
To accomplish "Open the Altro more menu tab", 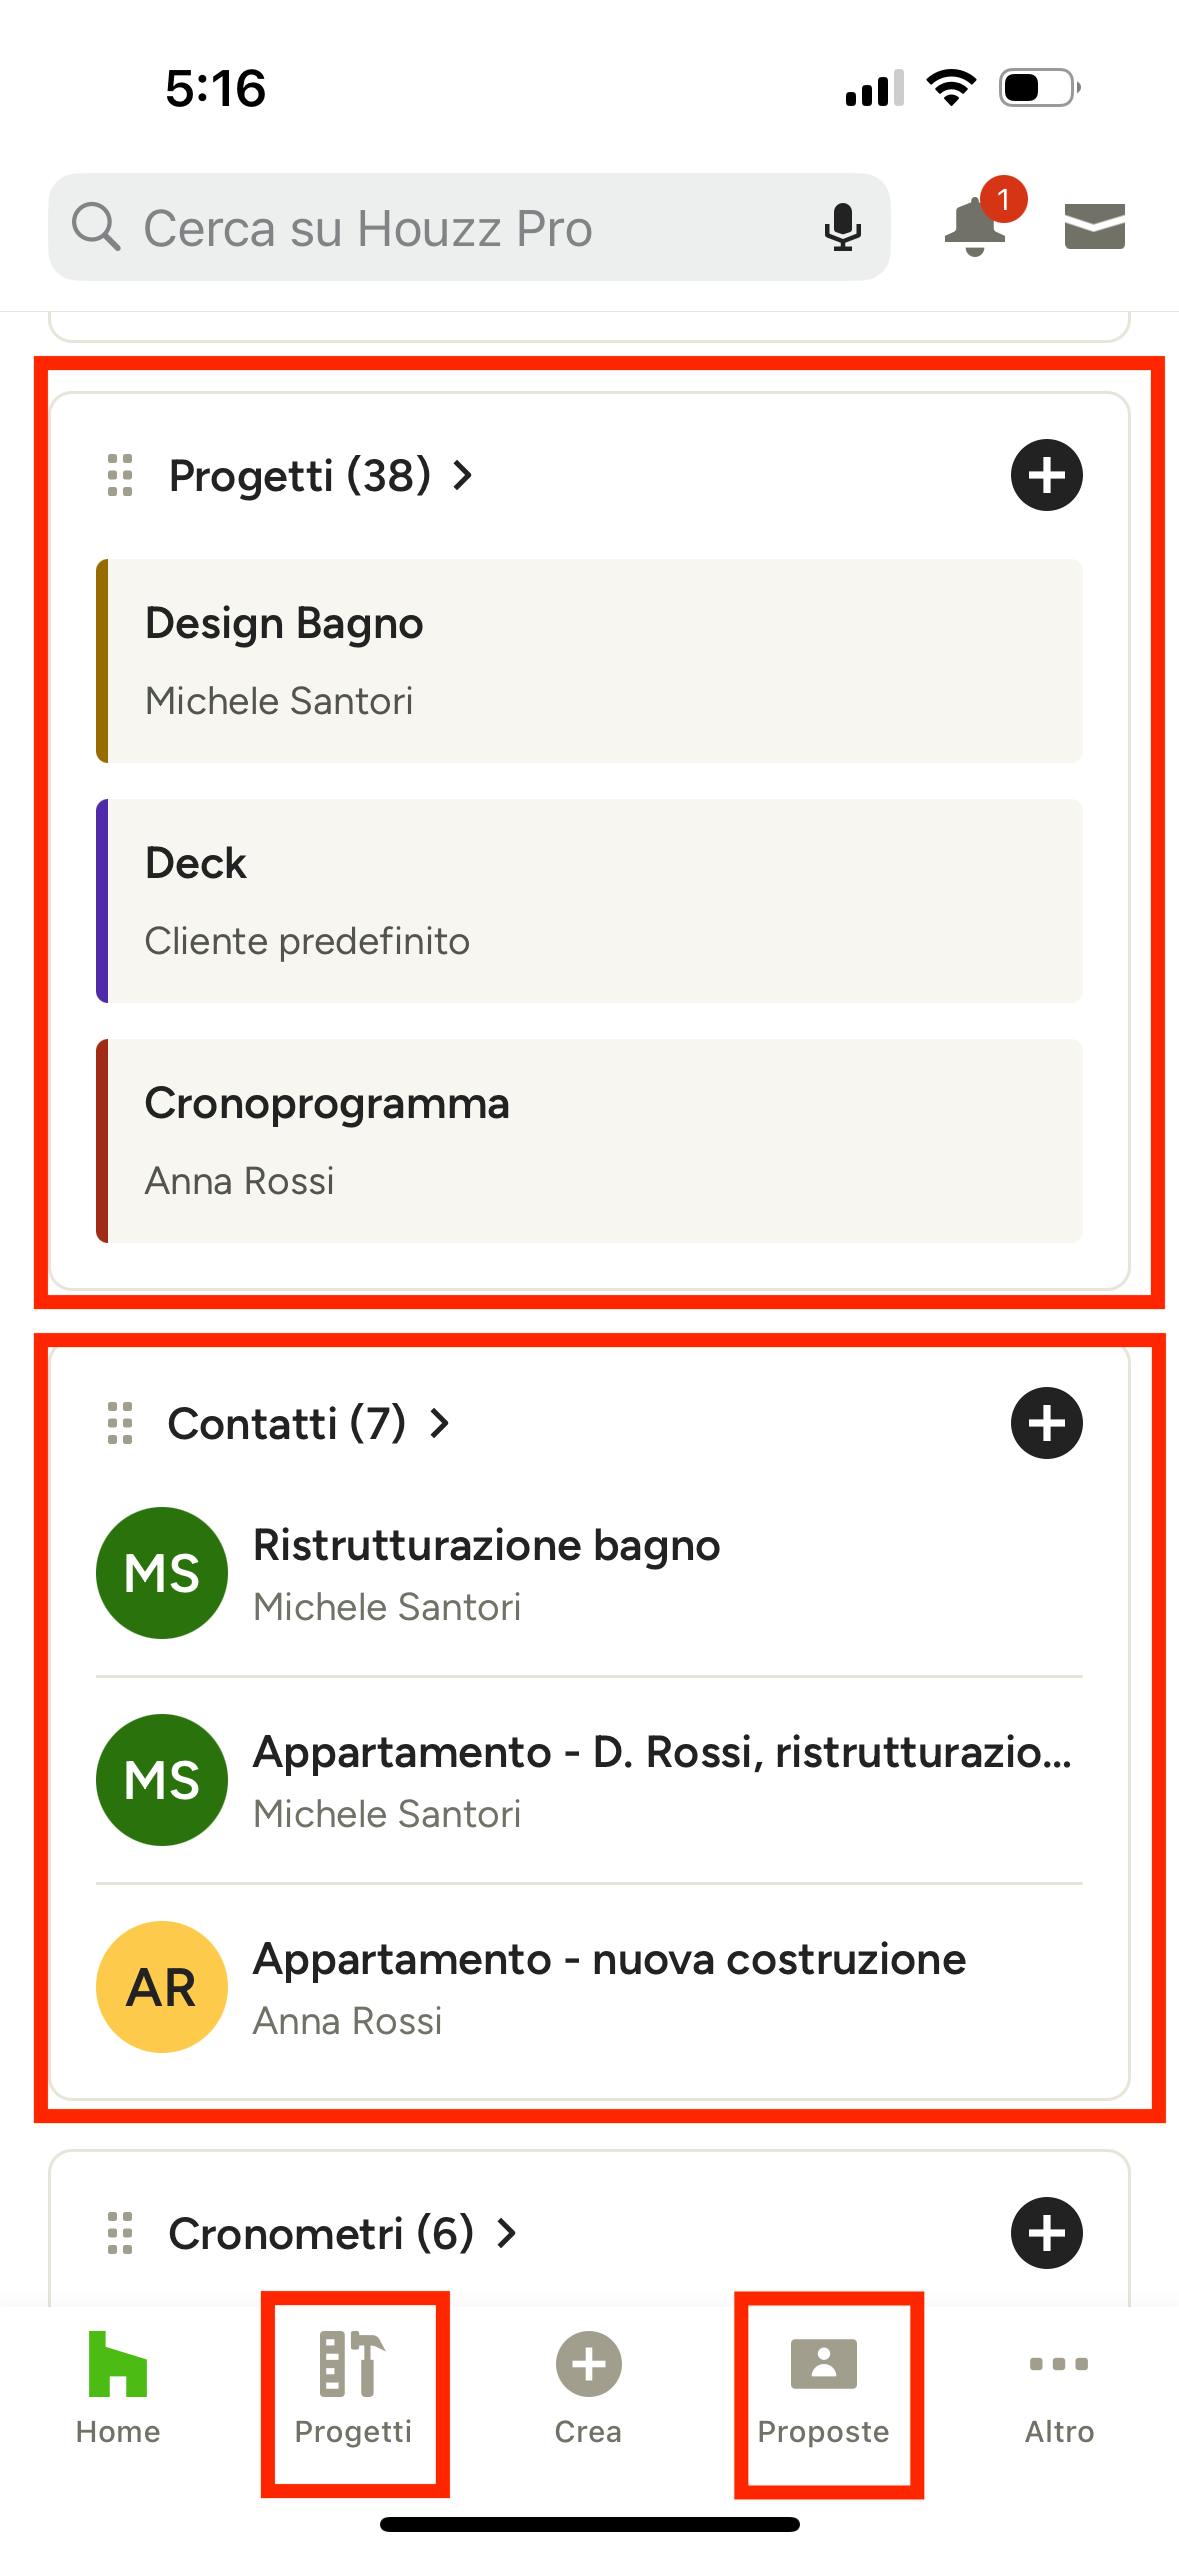I will (1059, 2390).
